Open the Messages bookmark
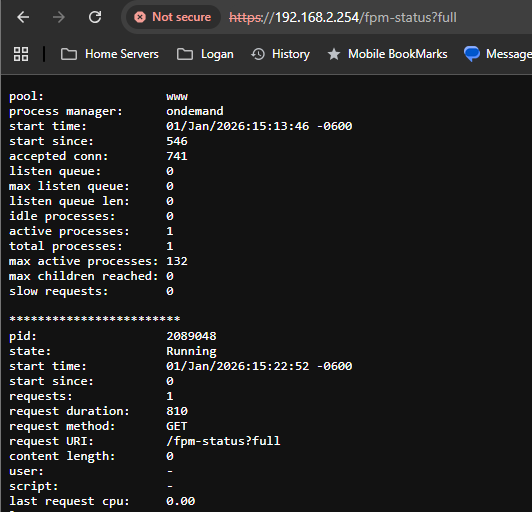 coord(497,54)
